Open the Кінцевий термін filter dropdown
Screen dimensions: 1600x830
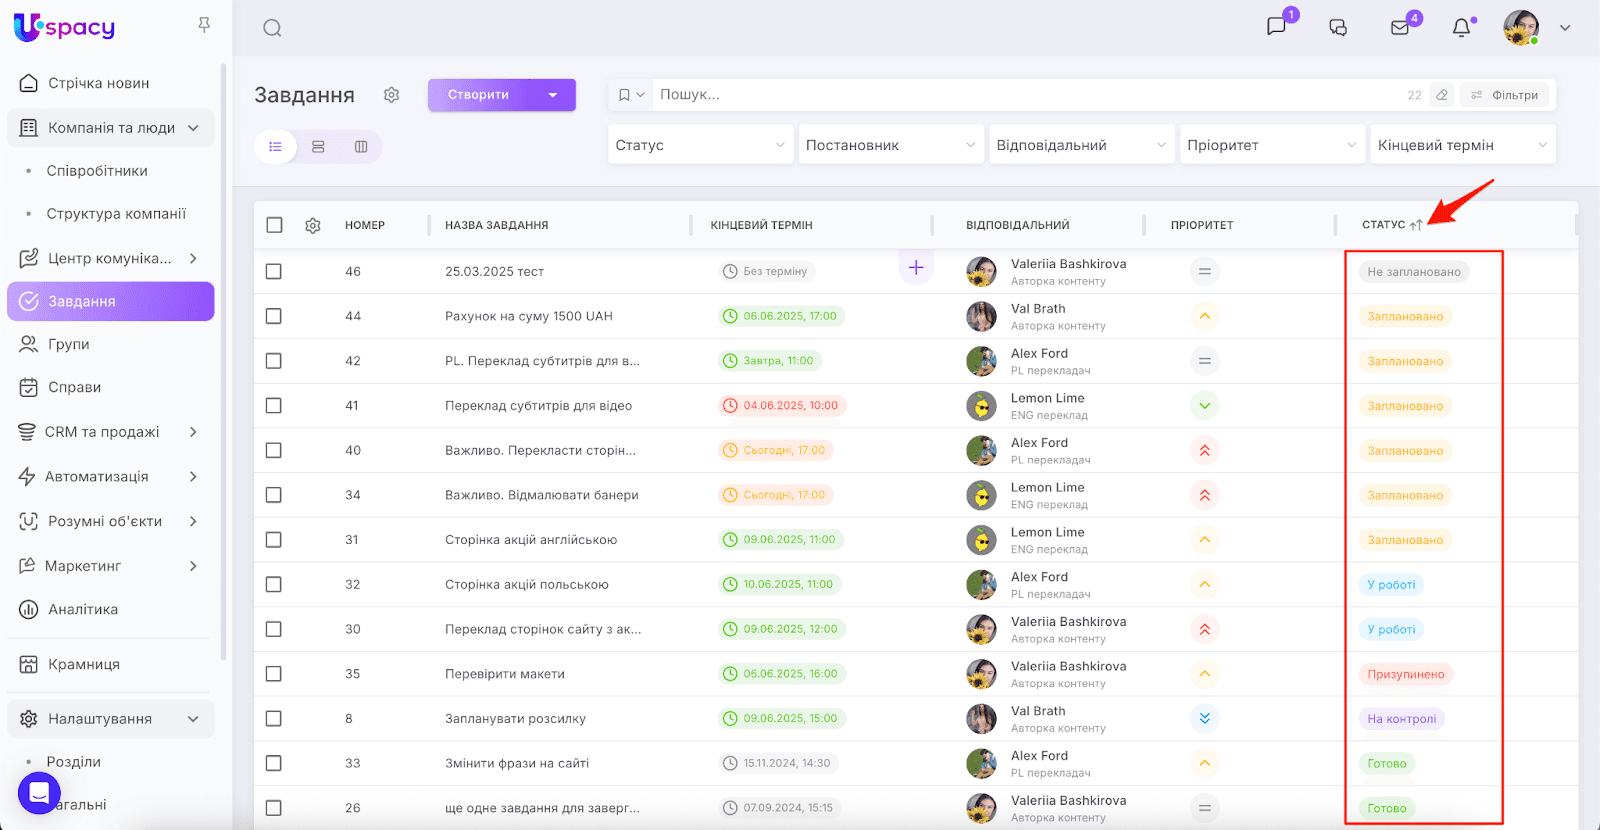1462,145
